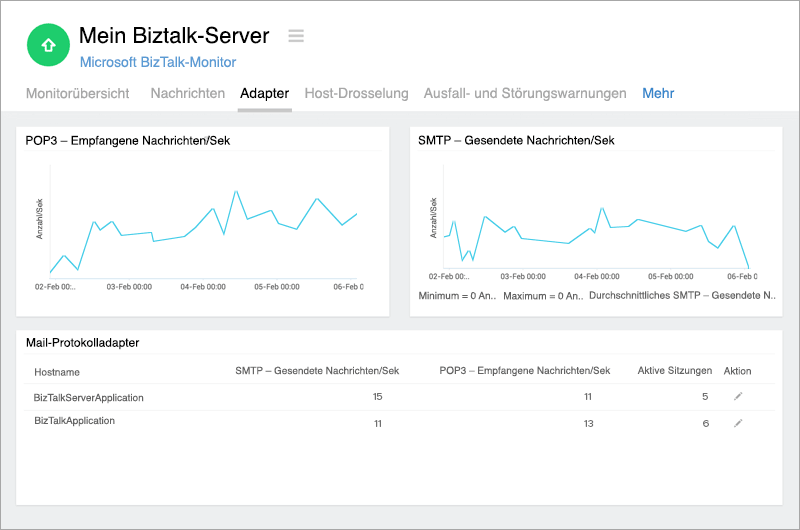The image size is (800, 530).
Task: Click POP3 – Empfangene Nachrichten/Sek column header
Action: coord(524,371)
